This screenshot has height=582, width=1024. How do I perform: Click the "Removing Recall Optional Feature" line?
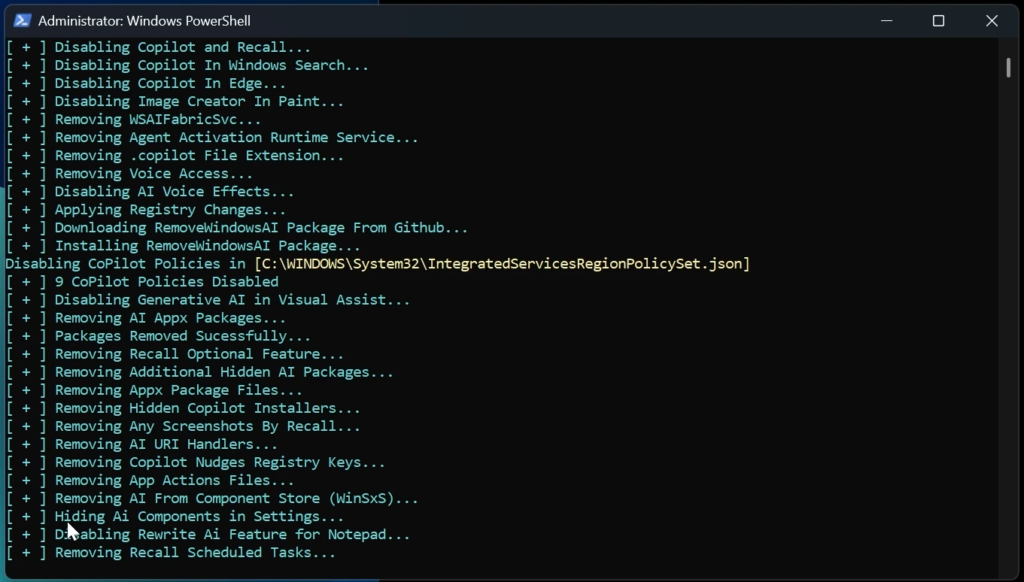[x=198, y=354]
